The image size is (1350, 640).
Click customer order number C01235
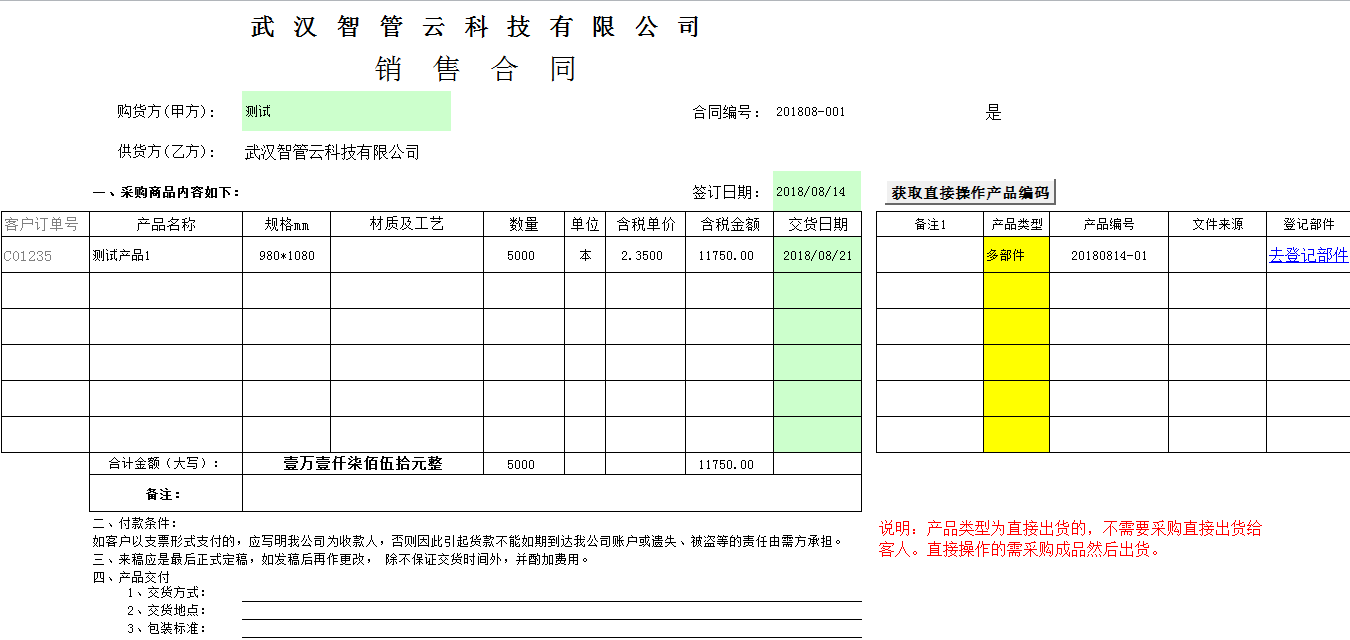click(45, 255)
